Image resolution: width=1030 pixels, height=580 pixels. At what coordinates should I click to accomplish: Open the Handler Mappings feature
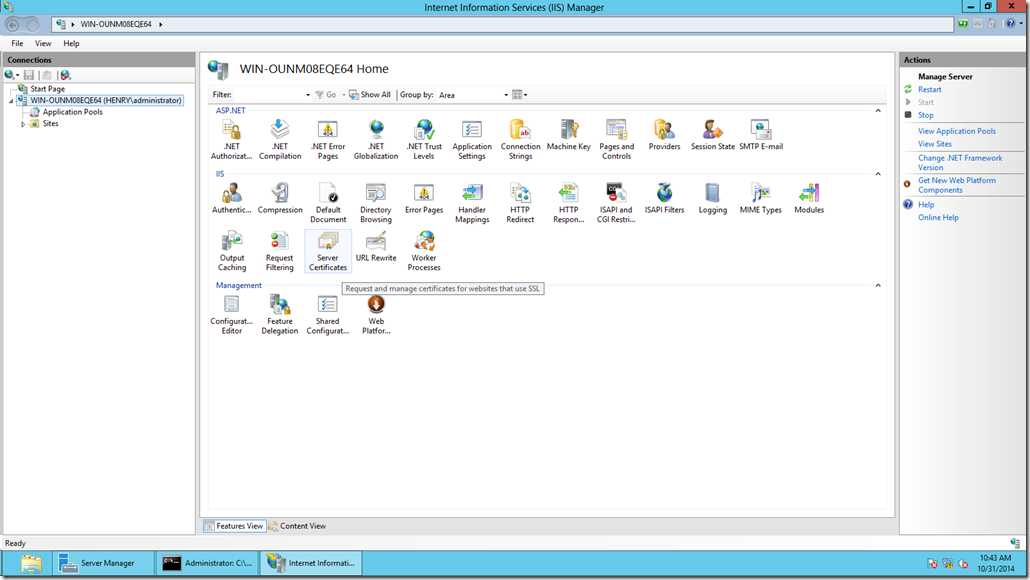(x=472, y=203)
